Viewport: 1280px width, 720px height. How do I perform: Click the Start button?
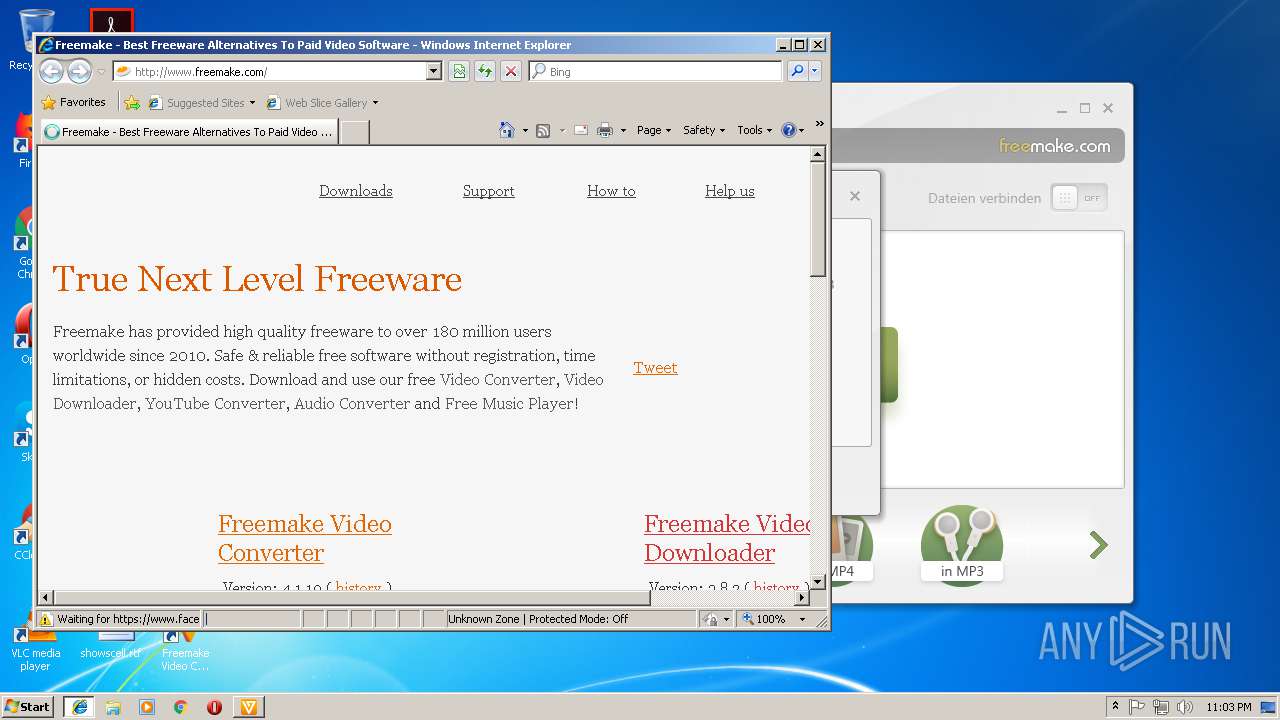(27, 707)
